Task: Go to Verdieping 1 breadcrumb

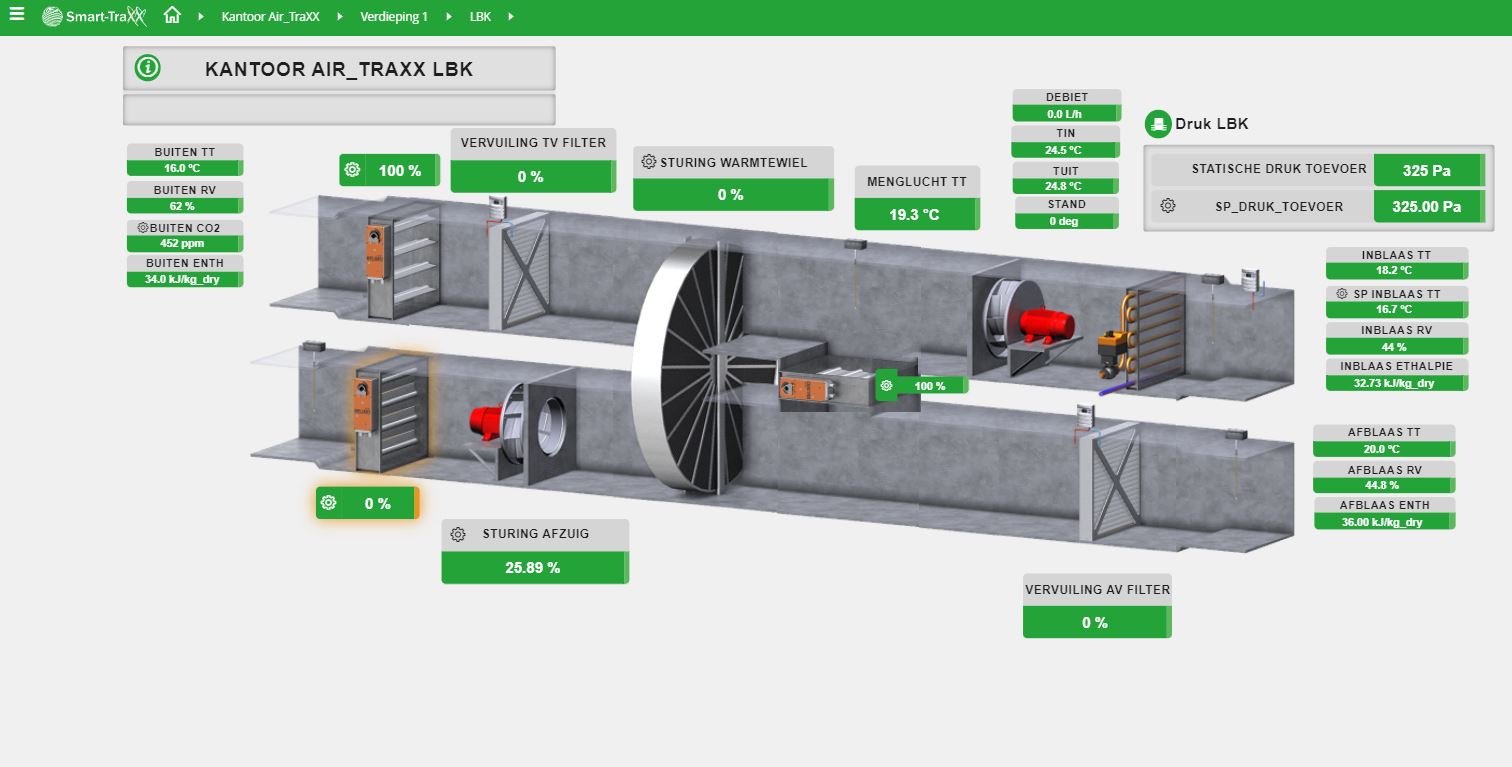Action: pos(394,17)
